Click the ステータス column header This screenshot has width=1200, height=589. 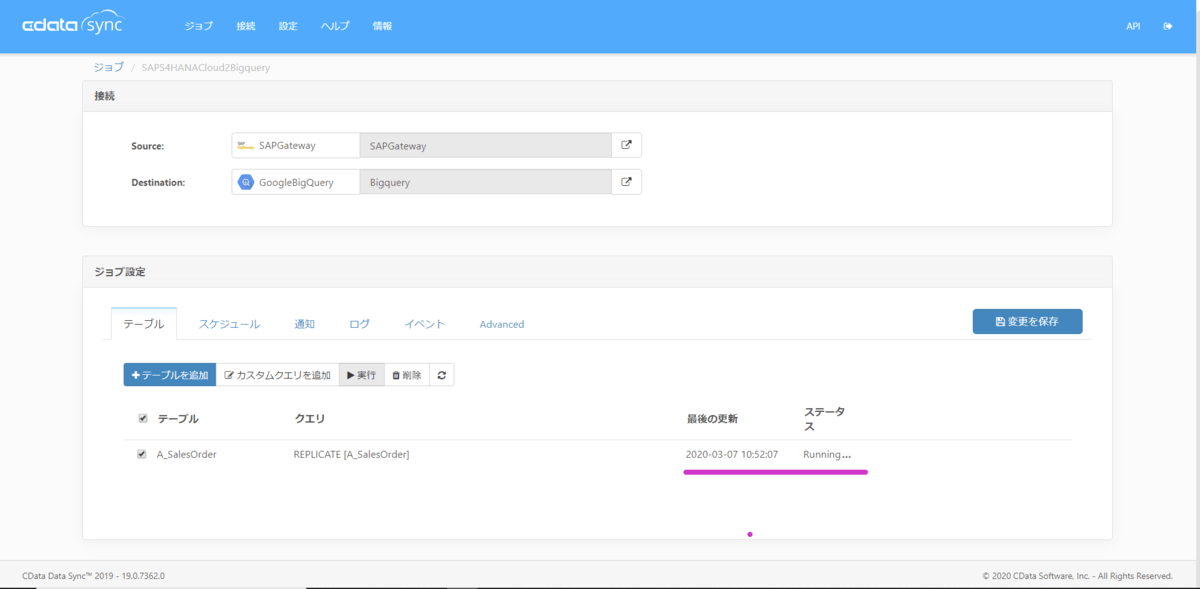(x=825, y=418)
